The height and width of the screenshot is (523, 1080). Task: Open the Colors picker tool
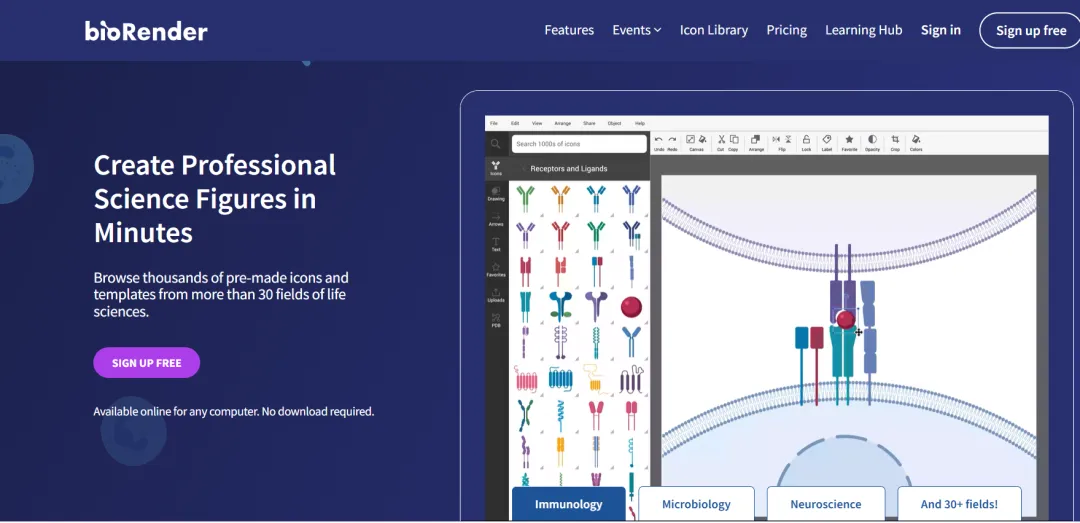pos(916,142)
